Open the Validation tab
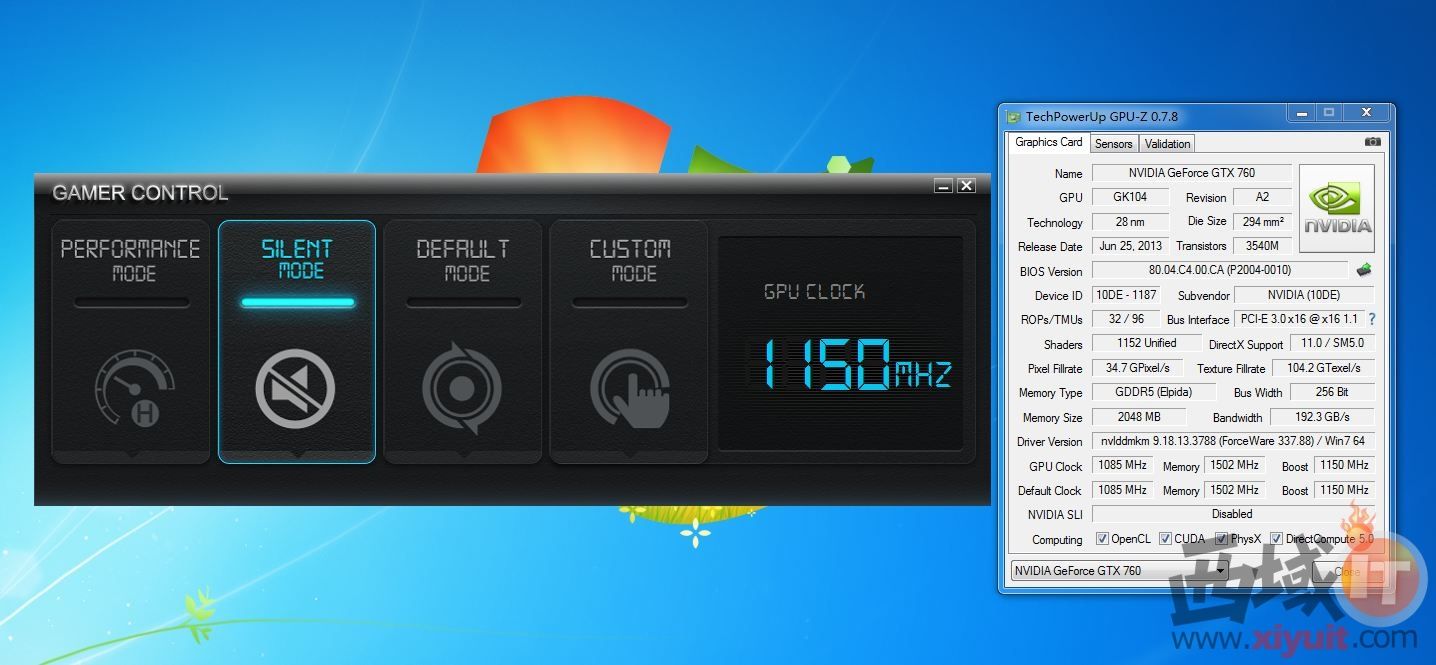This screenshot has width=1436, height=665. pyautogui.click(x=1167, y=144)
